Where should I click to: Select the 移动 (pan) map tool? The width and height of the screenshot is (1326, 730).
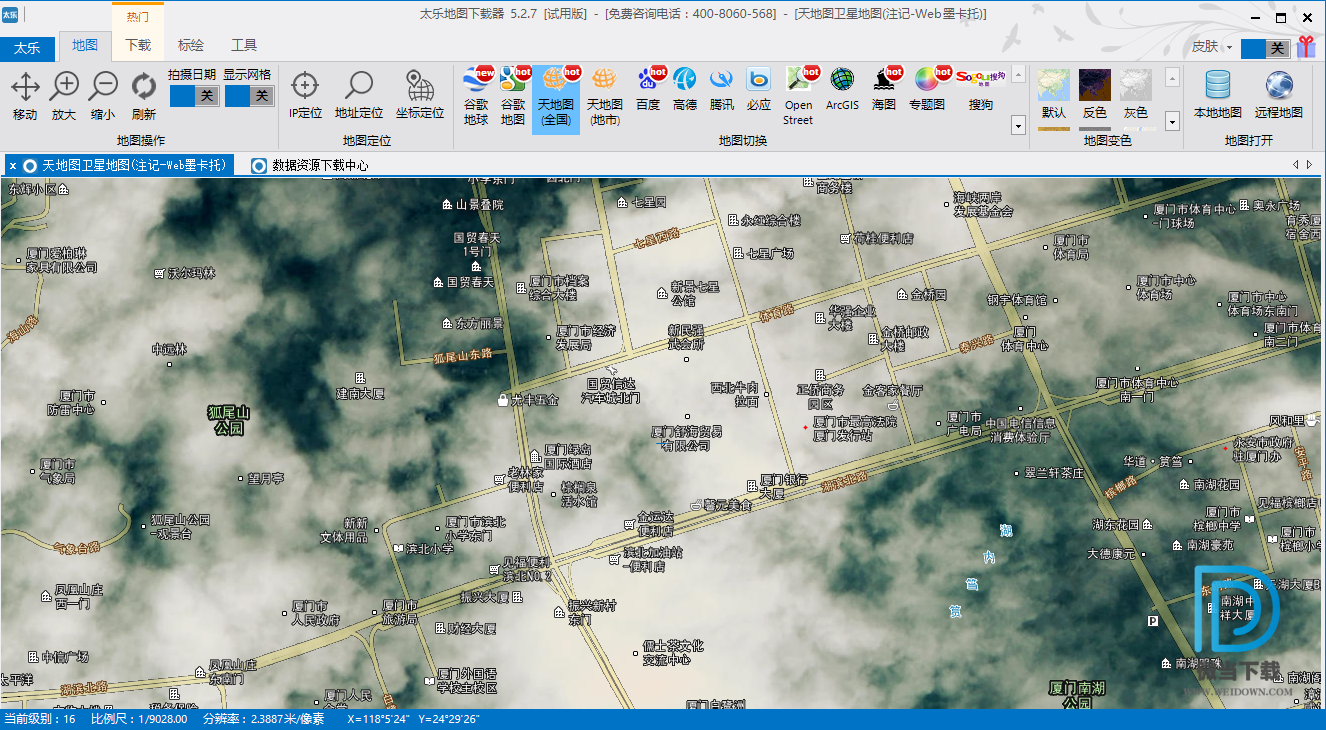[x=25, y=96]
